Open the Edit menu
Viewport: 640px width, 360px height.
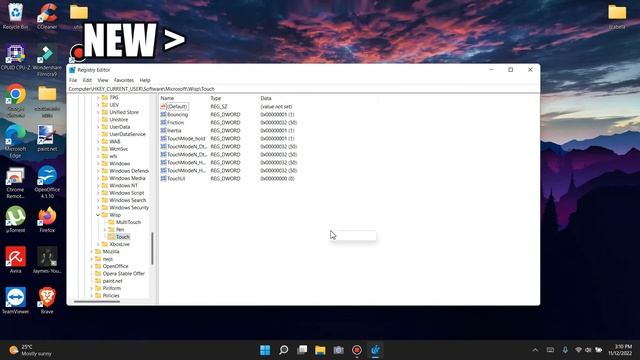(87, 80)
